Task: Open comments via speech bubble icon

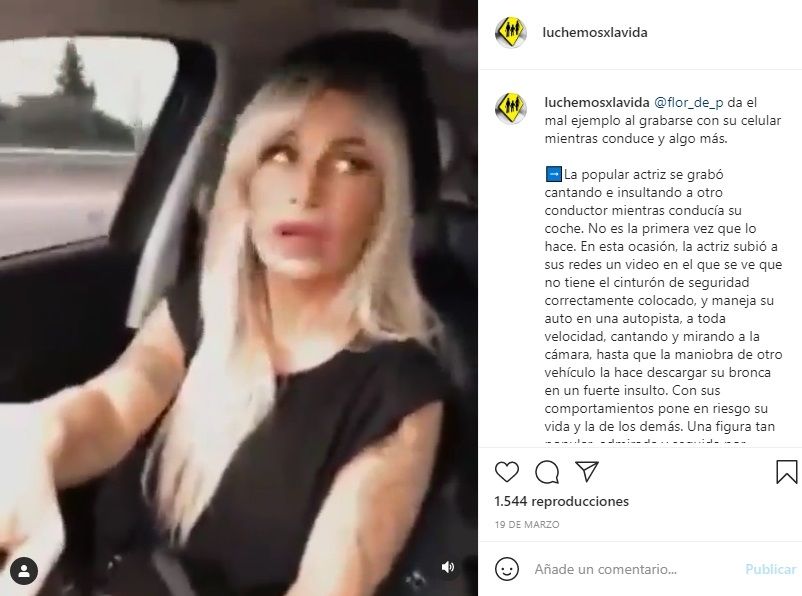Action: 547,472
